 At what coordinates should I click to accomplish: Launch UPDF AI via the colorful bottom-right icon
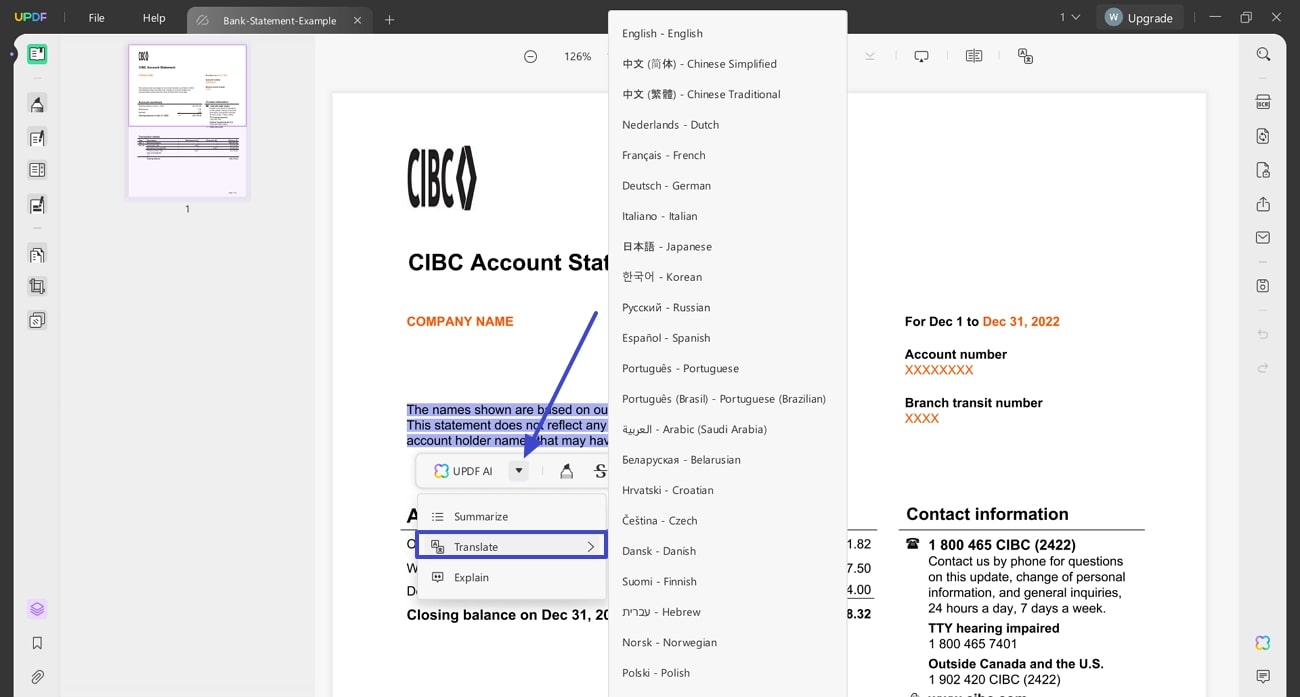[1263, 643]
